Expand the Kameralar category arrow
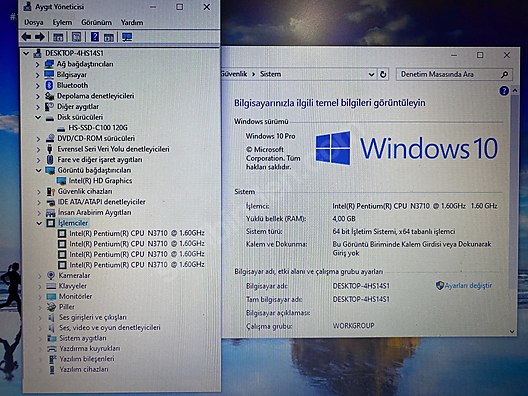The height and width of the screenshot is (396, 528). [40, 275]
